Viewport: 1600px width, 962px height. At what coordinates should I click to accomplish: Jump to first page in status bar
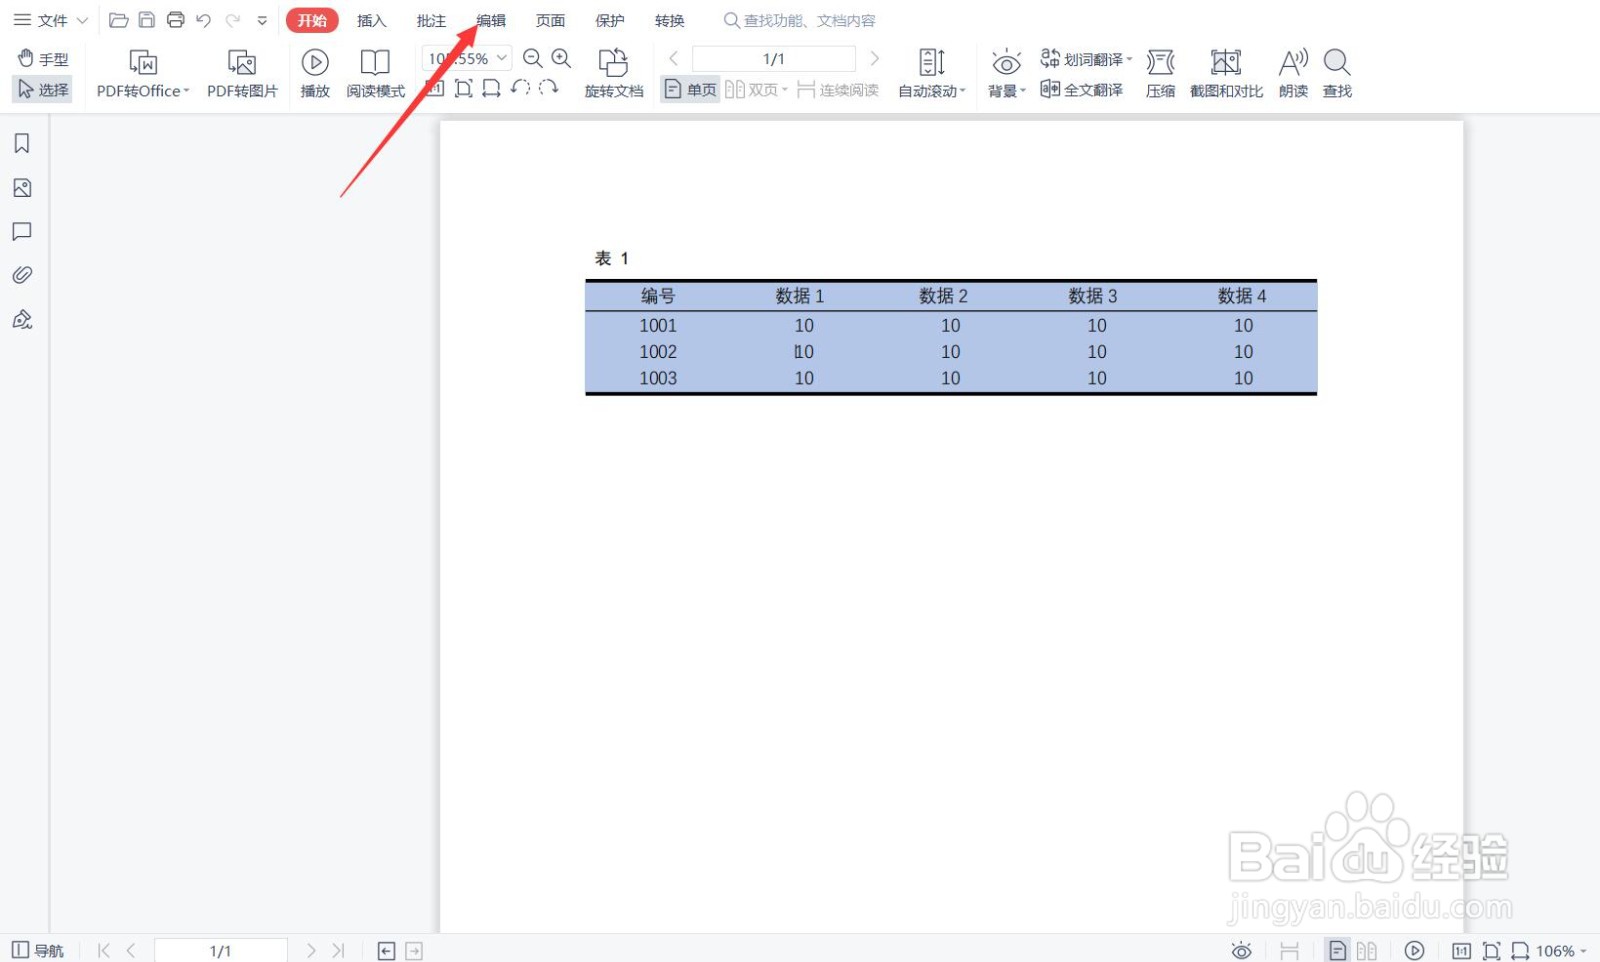click(x=104, y=950)
